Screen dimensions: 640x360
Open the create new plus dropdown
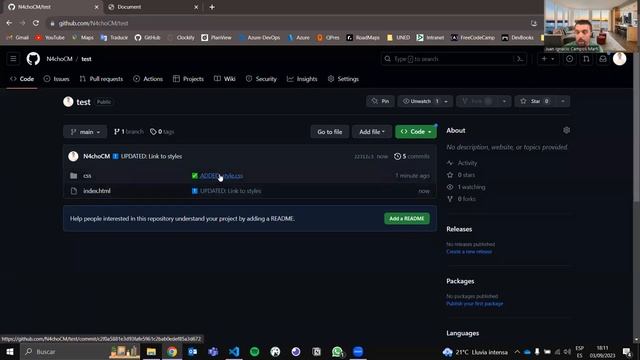(548, 59)
